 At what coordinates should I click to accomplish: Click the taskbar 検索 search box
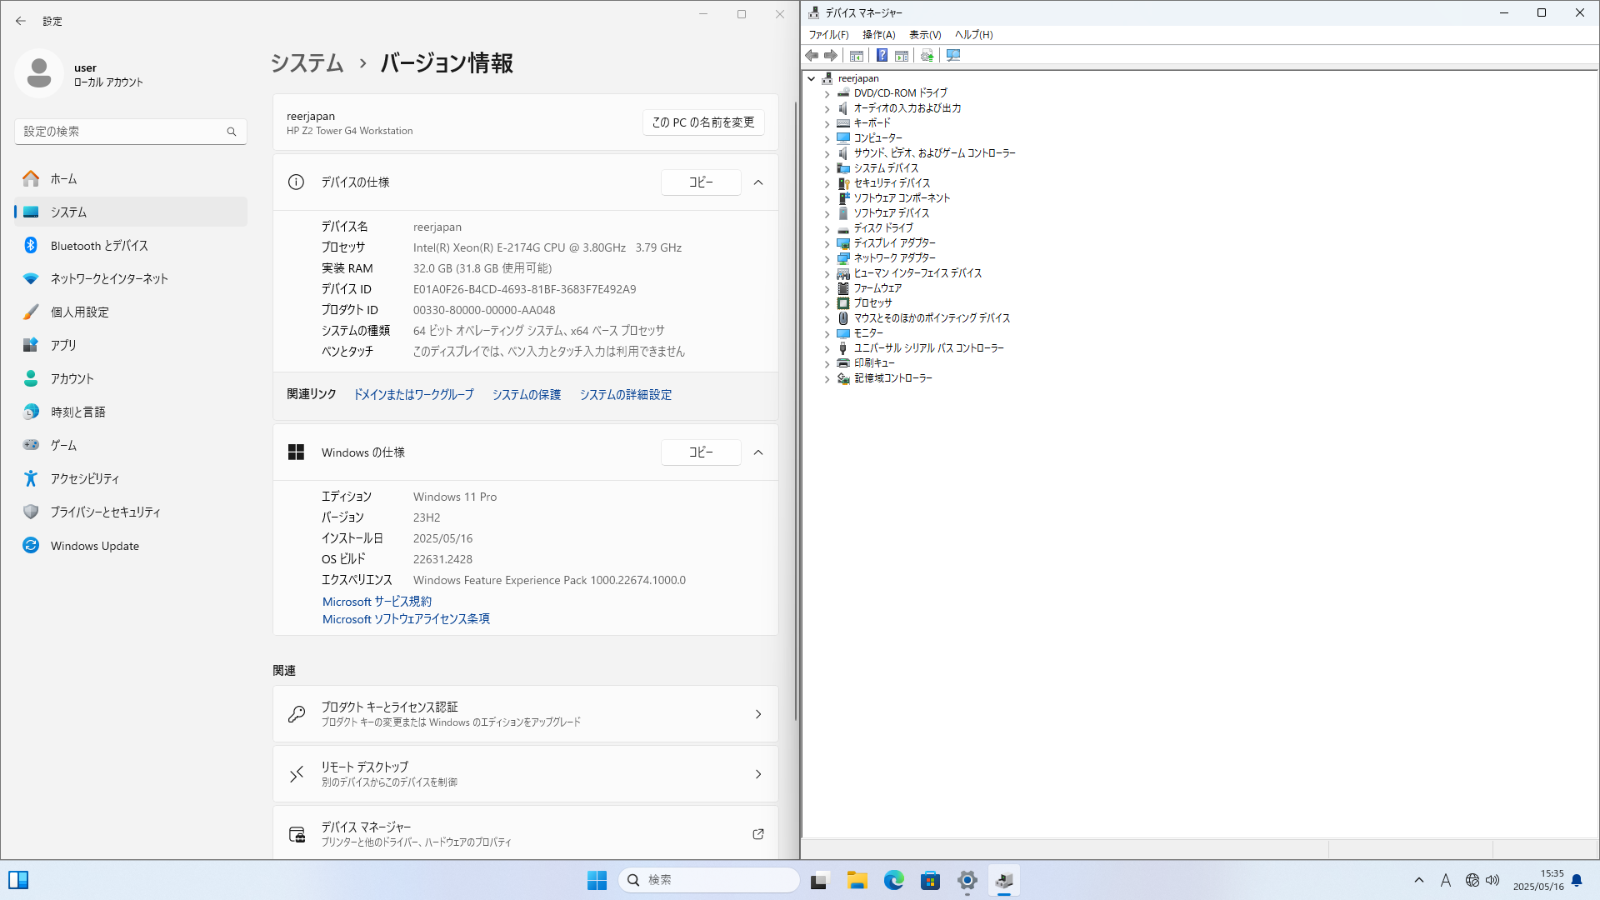[x=709, y=880]
